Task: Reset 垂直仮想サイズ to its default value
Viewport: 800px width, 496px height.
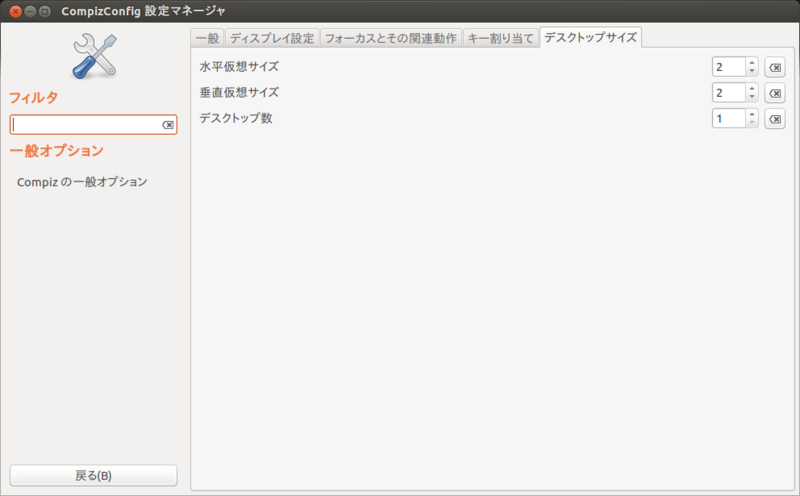Action: pos(774,93)
